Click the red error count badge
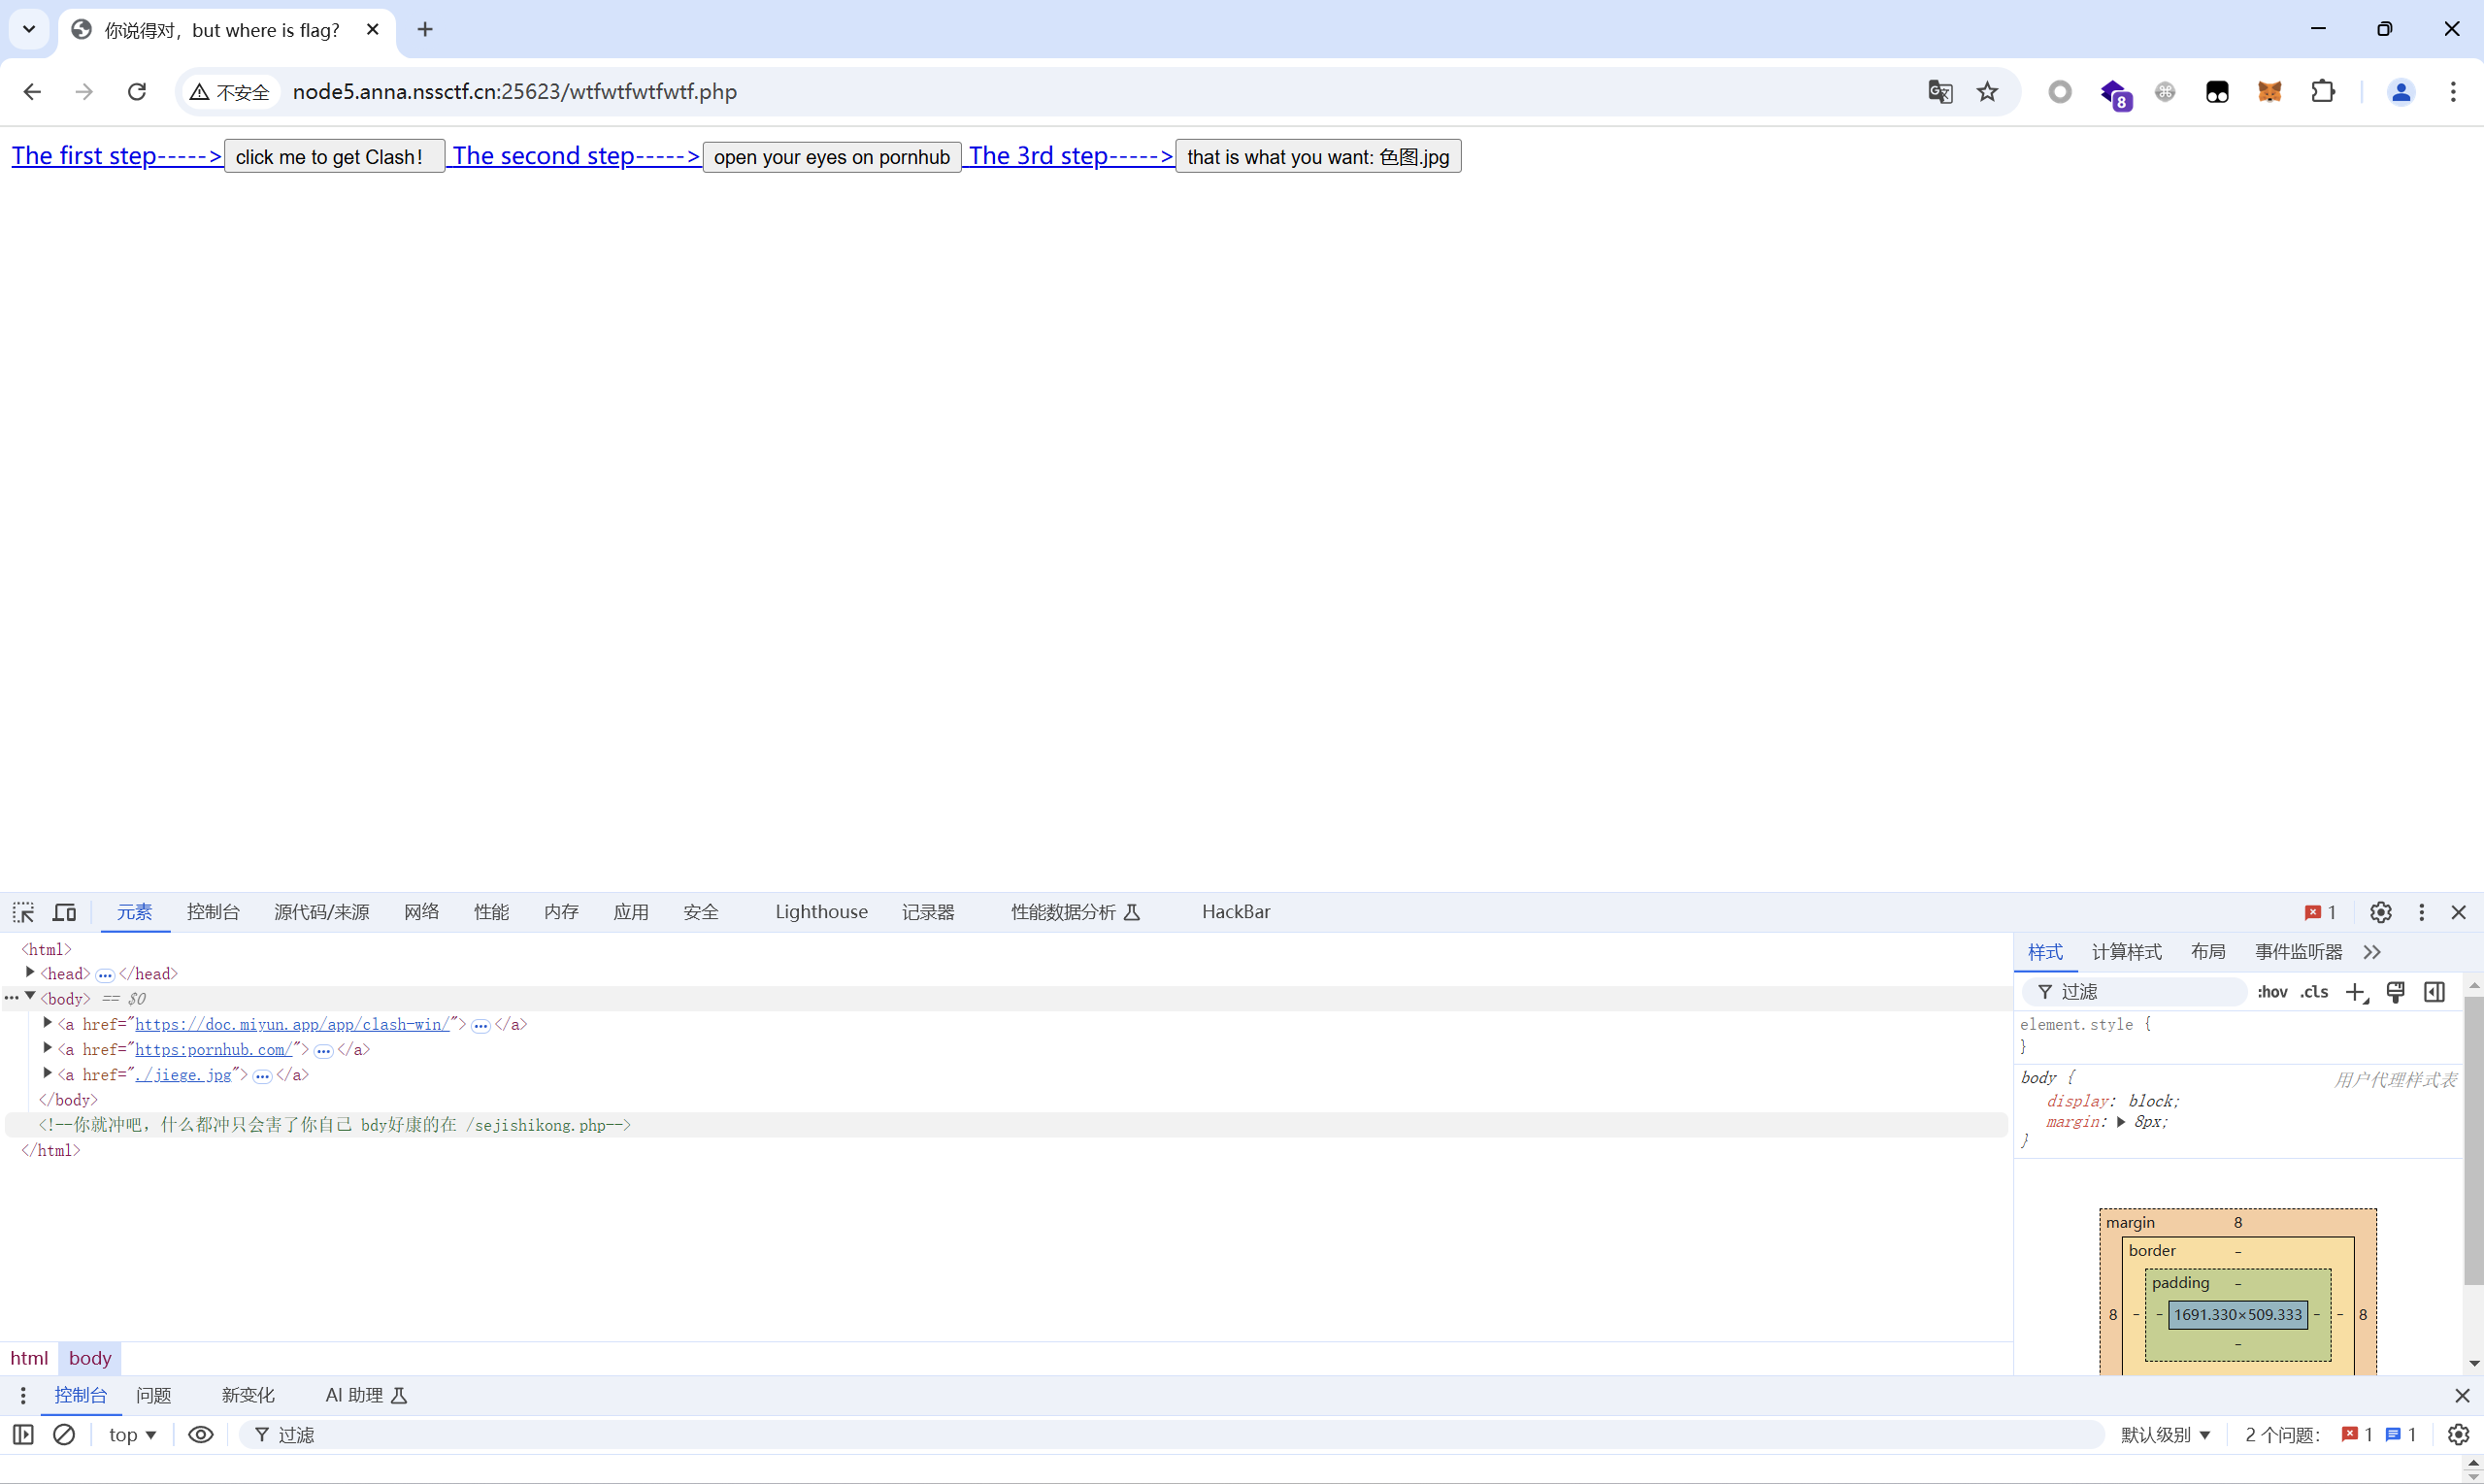The height and width of the screenshot is (1484, 2484). click(2320, 912)
